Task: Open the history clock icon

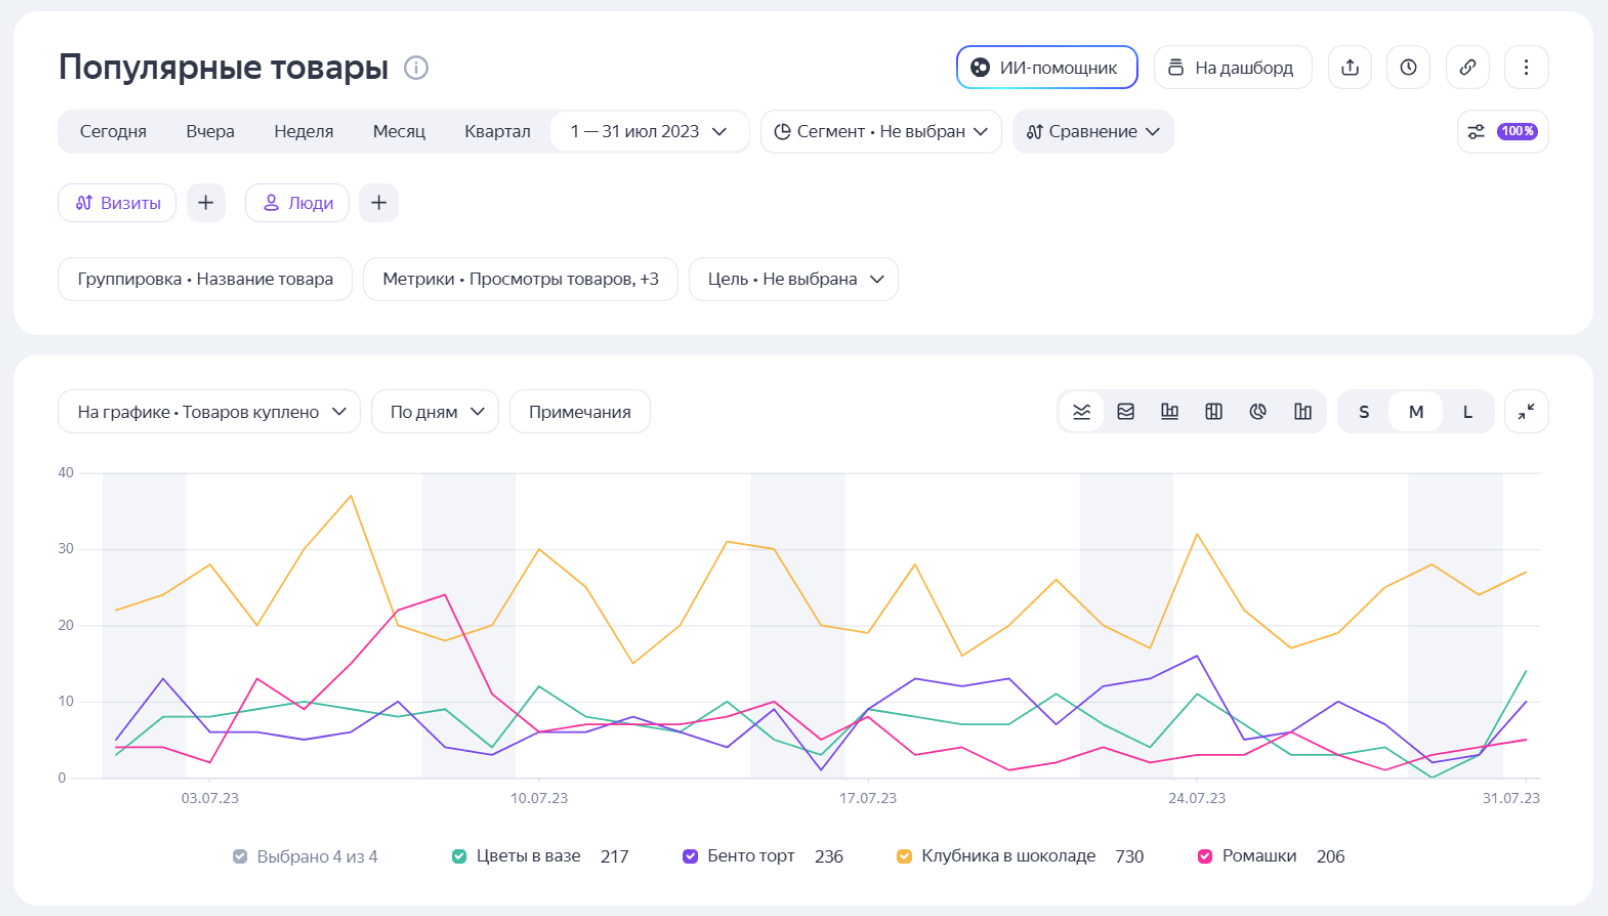Action: [x=1408, y=67]
